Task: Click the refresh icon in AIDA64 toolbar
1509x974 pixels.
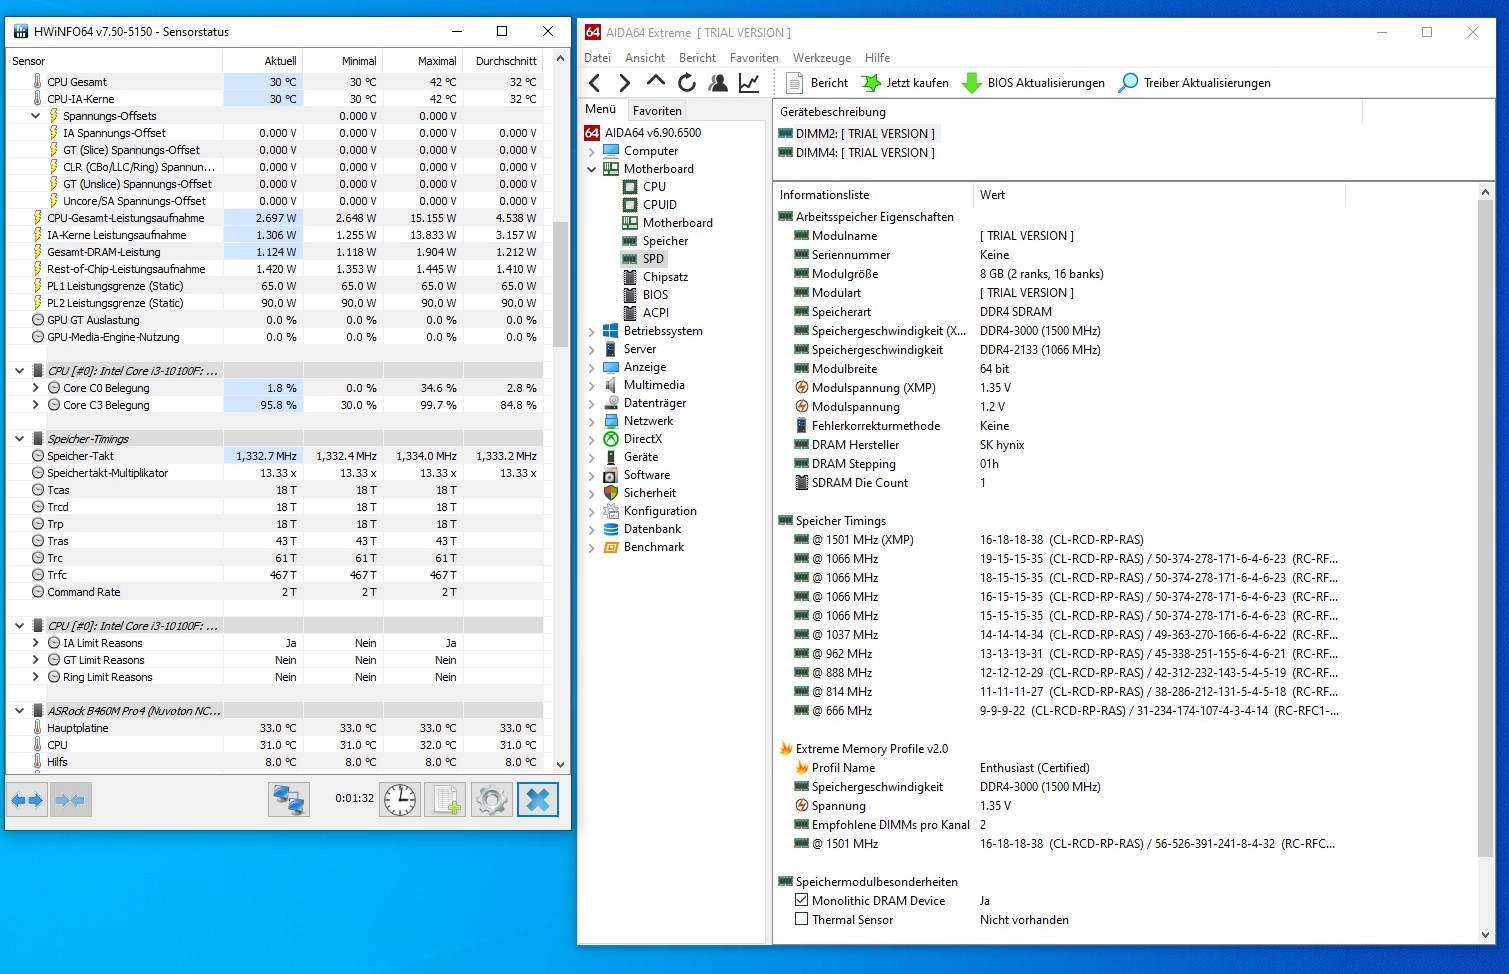Action: [686, 82]
